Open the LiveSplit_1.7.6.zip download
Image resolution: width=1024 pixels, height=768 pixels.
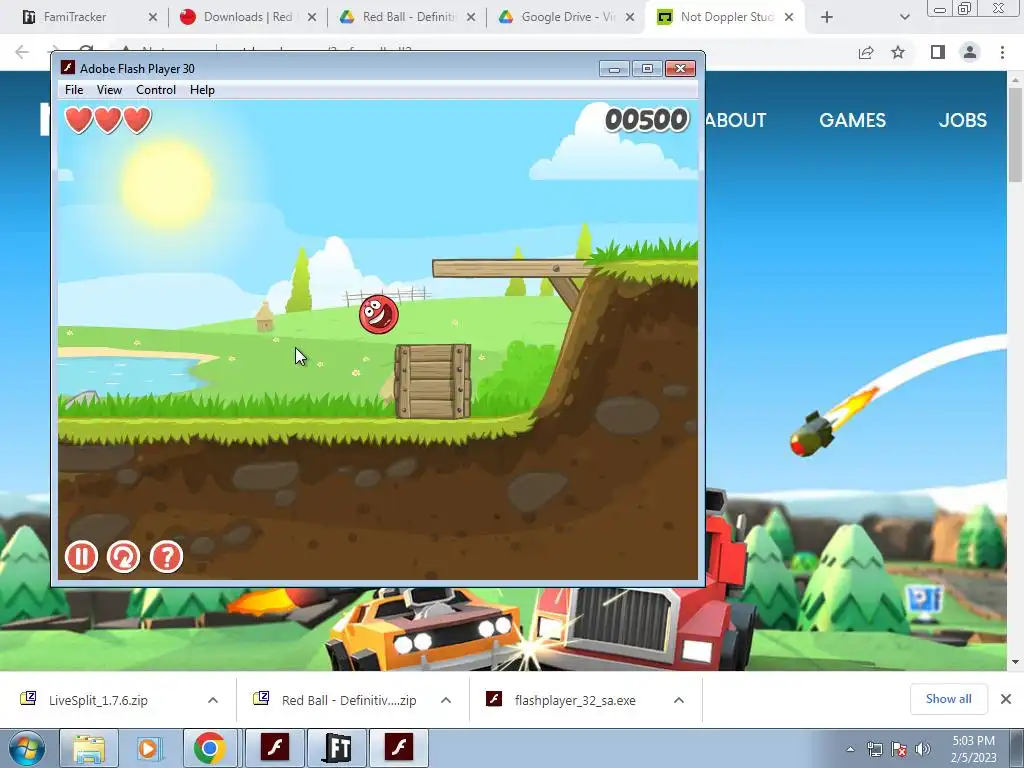[x=98, y=700]
